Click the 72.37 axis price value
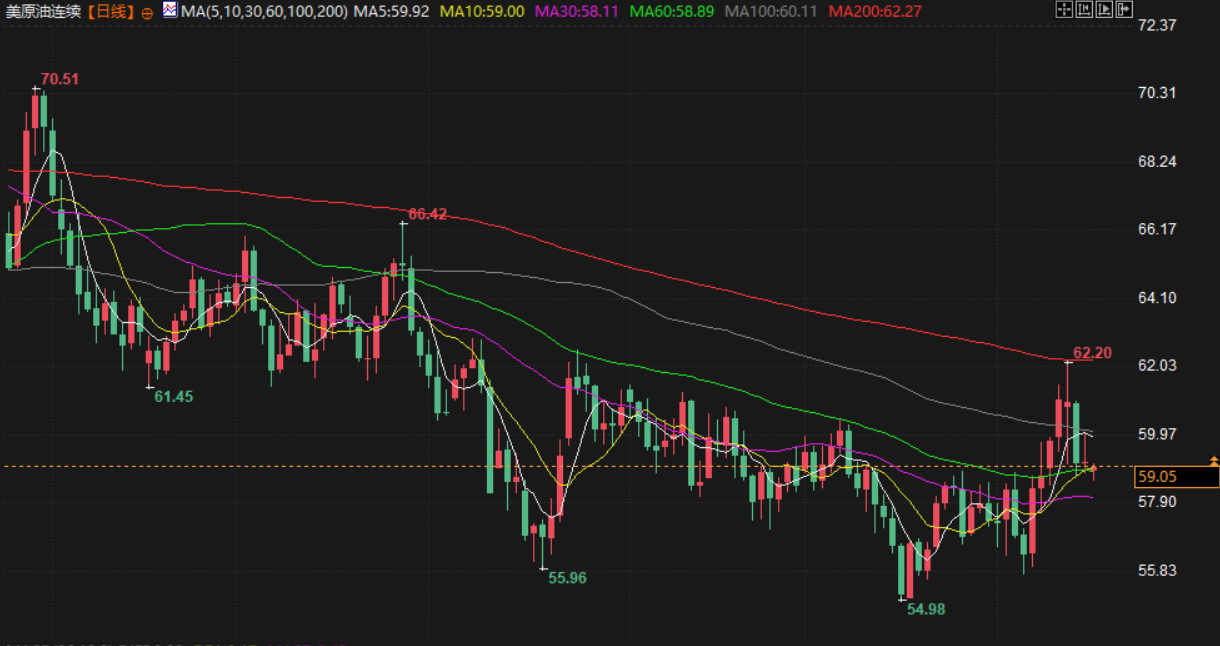The width and height of the screenshot is (1220, 646). (x=1156, y=24)
